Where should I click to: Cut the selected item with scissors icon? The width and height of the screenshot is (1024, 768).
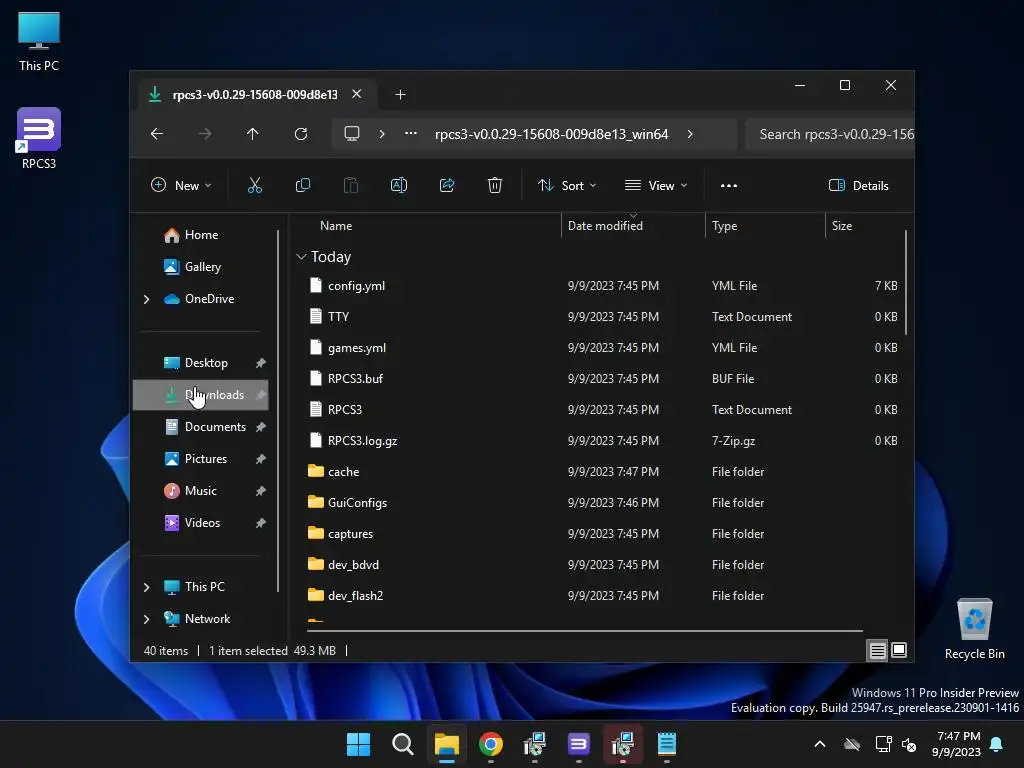pyautogui.click(x=255, y=185)
